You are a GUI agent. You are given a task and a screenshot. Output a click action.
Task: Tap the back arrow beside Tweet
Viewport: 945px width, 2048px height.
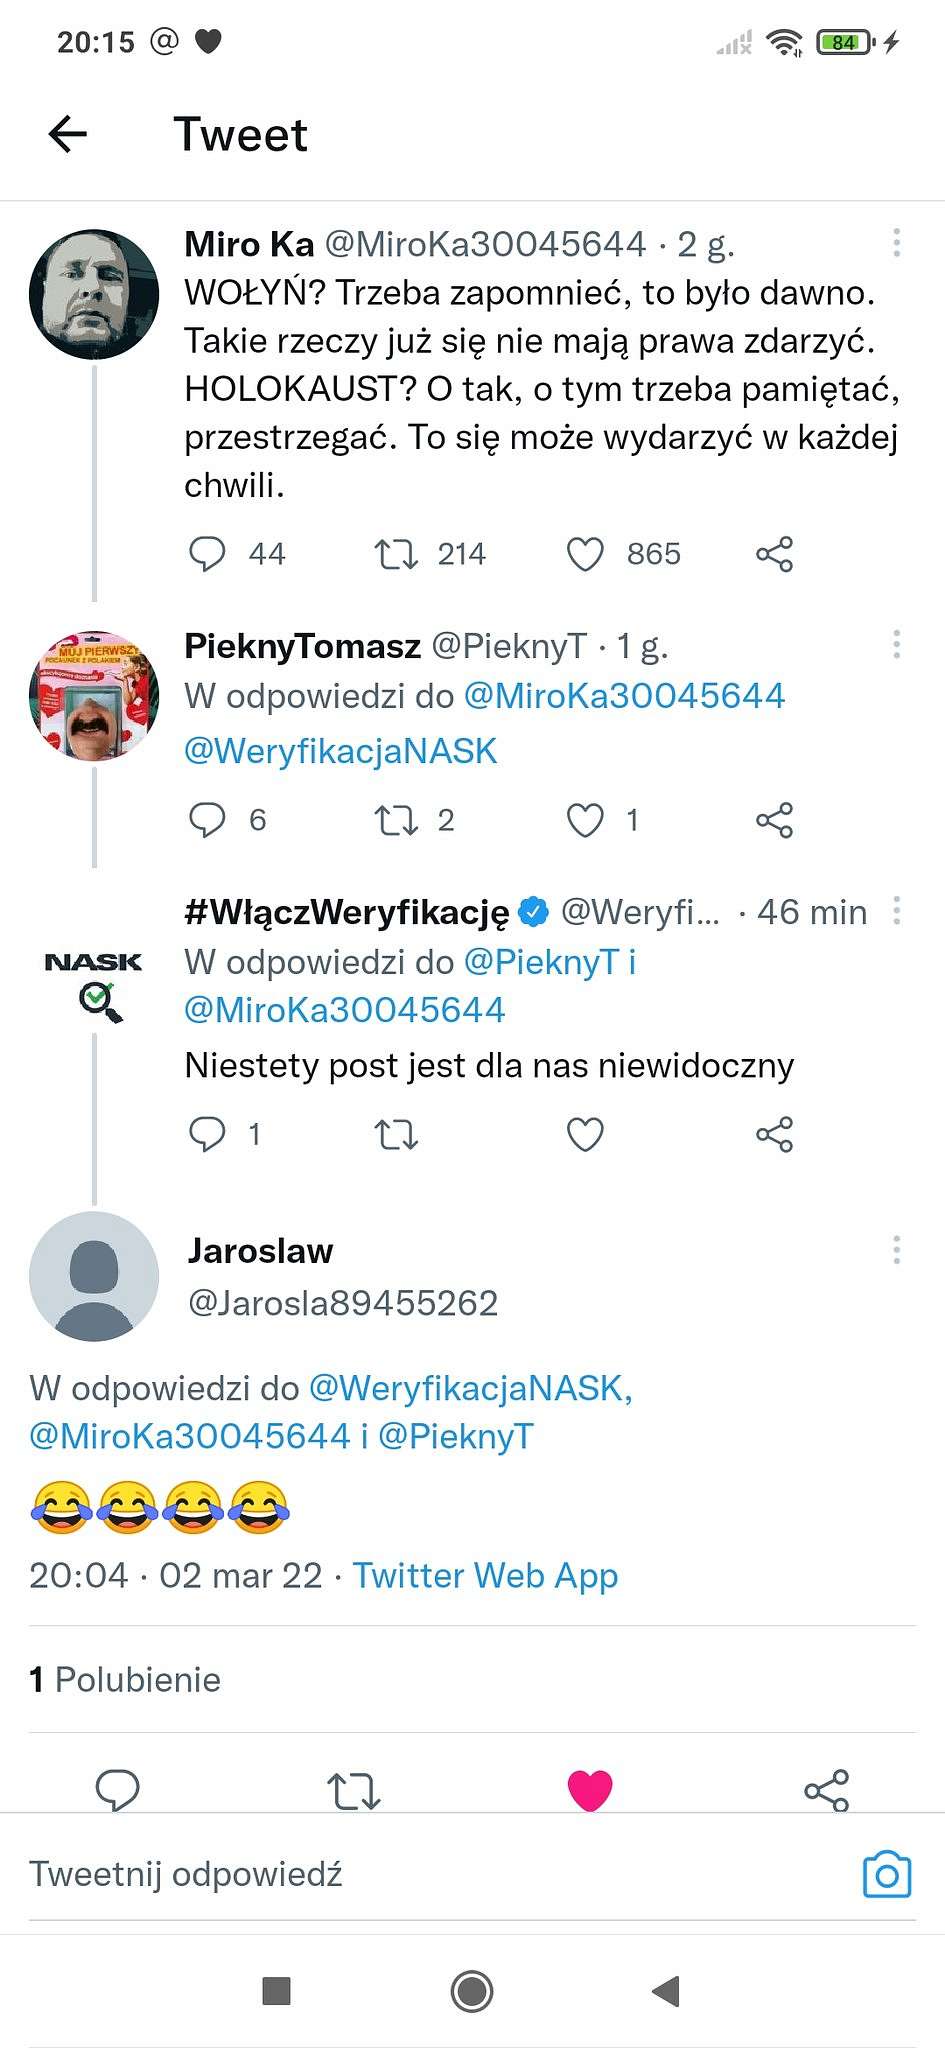click(x=68, y=134)
